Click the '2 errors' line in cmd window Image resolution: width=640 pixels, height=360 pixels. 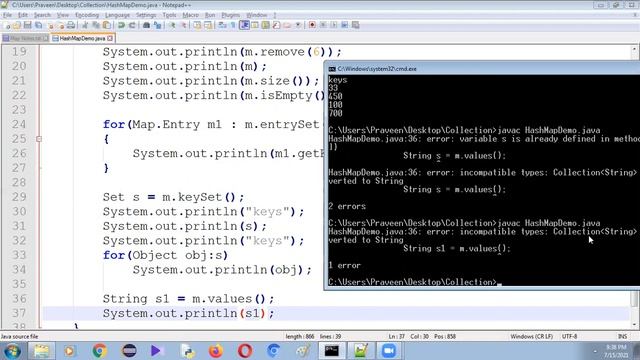coord(347,206)
